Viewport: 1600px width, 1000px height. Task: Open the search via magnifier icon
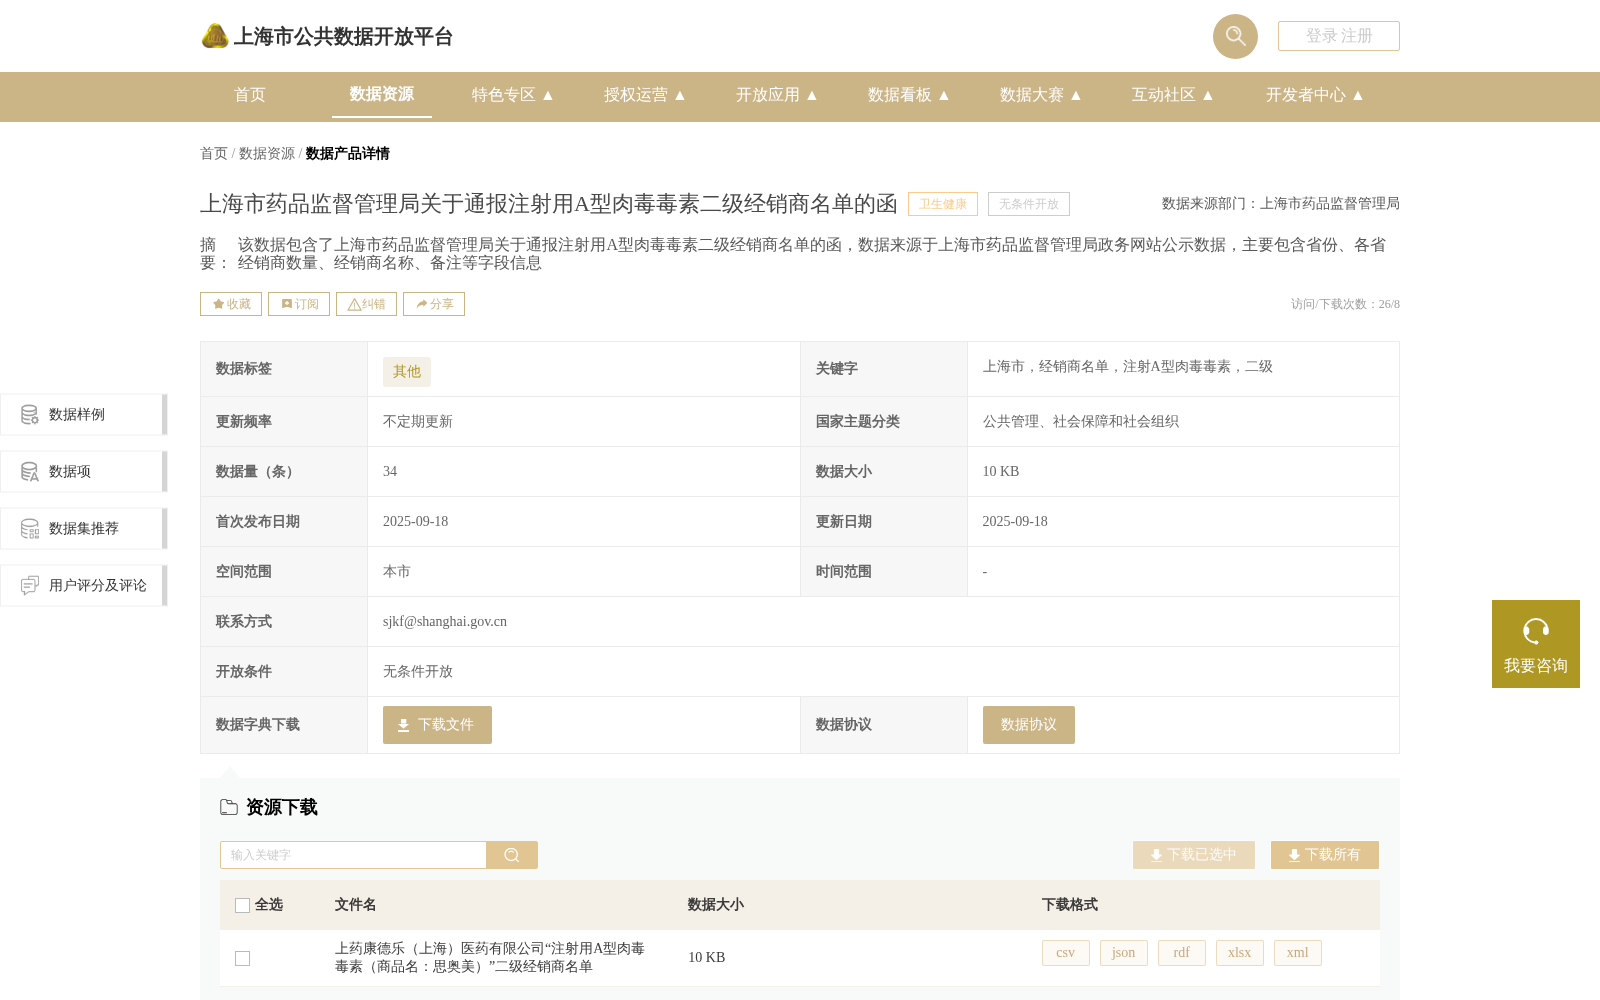tap(1235, 36)
